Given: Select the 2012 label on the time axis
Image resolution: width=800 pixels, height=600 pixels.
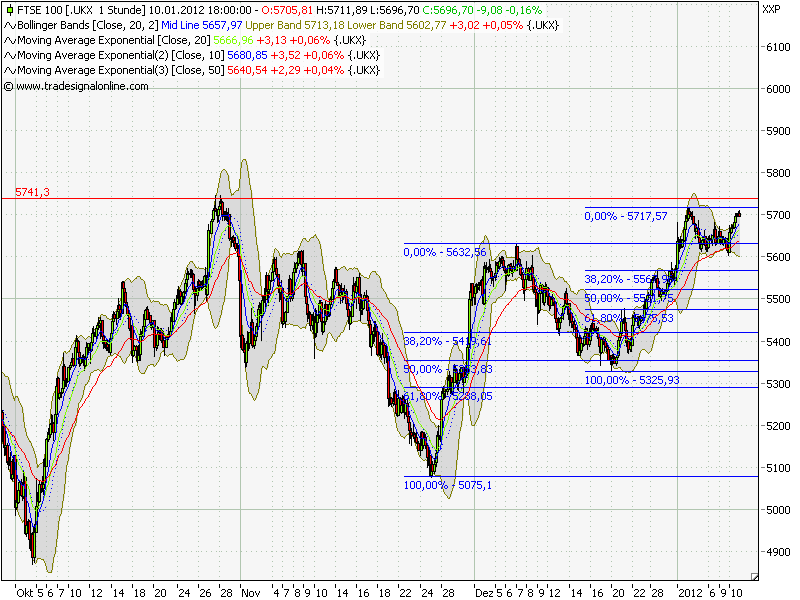Looking at the screenshot, I should tap(691, 590).
